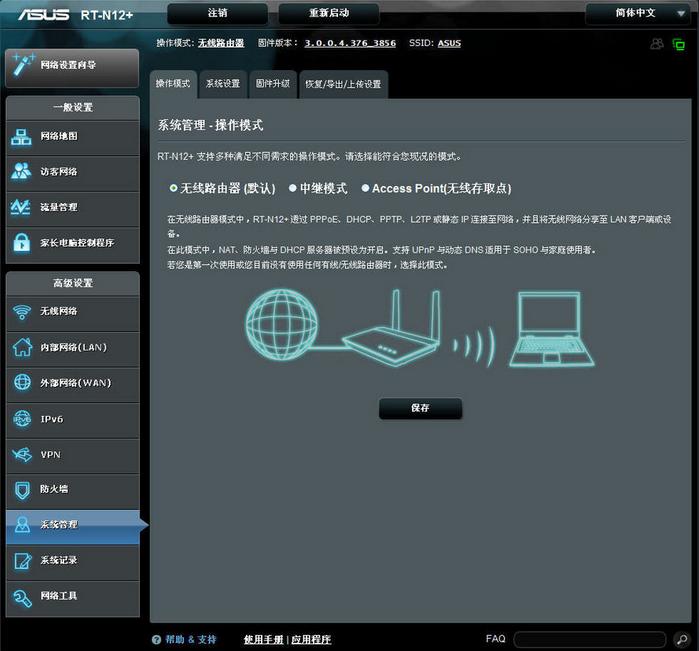Click the FAQ search magnifier icon
The width and height of the screenshot is (699, 651).
(682, 639)
